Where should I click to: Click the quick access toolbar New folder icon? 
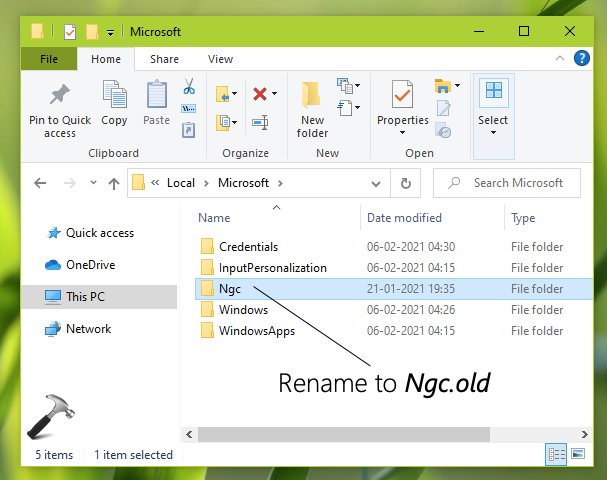coord(92,32)
